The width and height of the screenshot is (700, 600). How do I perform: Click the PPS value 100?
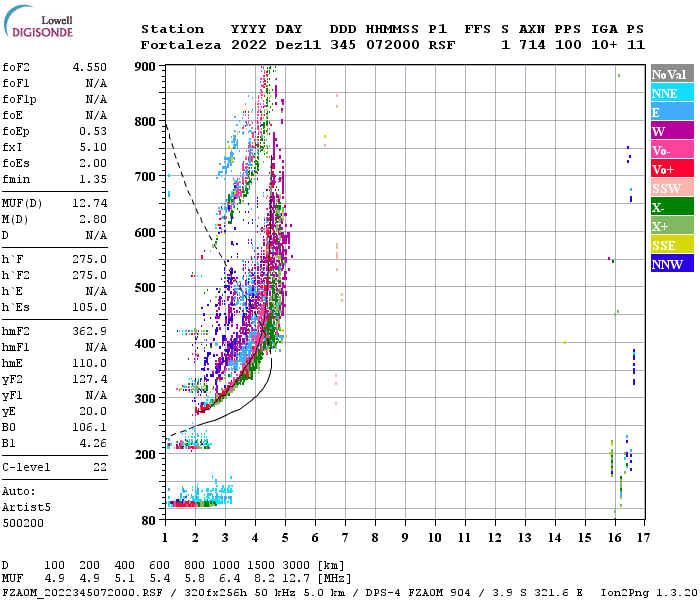(x=568, y=45)
